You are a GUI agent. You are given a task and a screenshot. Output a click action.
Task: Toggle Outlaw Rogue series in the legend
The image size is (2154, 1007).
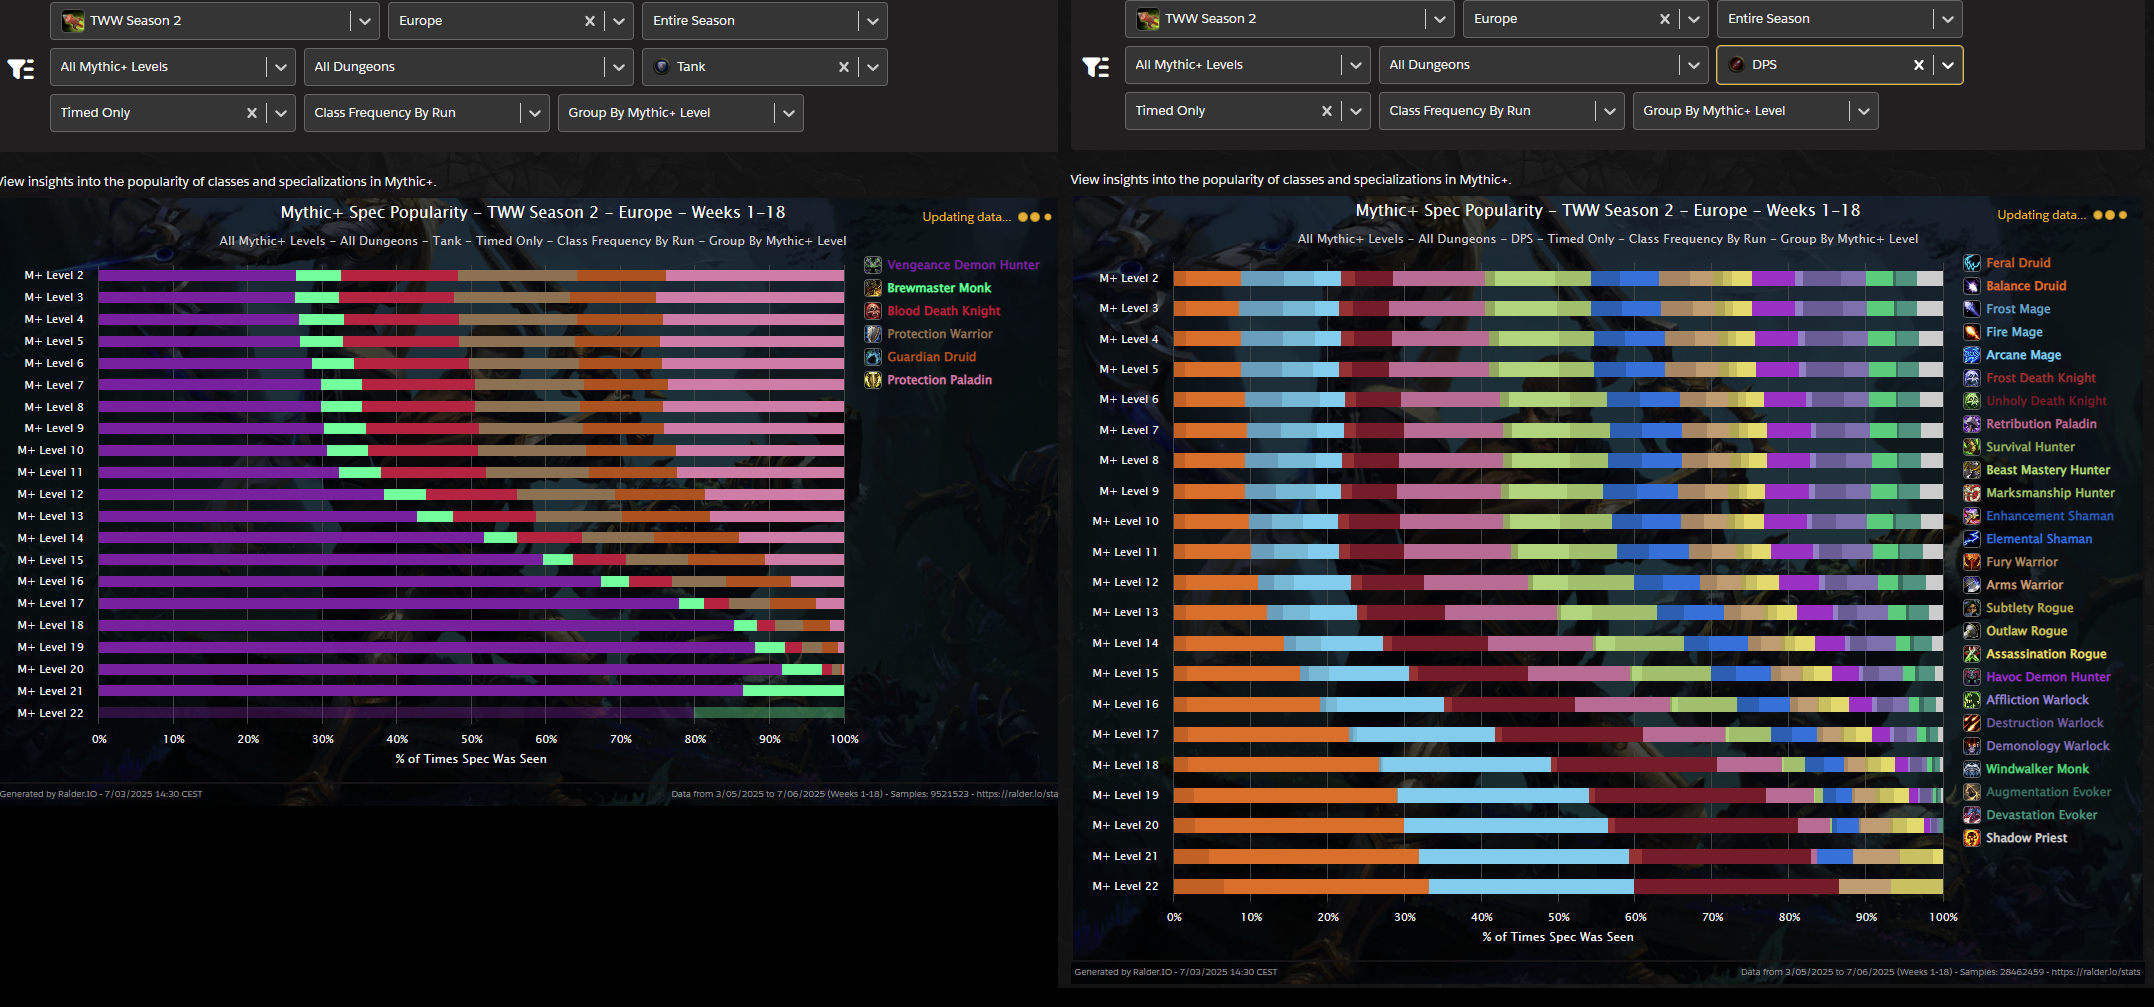pos(2026,631)
